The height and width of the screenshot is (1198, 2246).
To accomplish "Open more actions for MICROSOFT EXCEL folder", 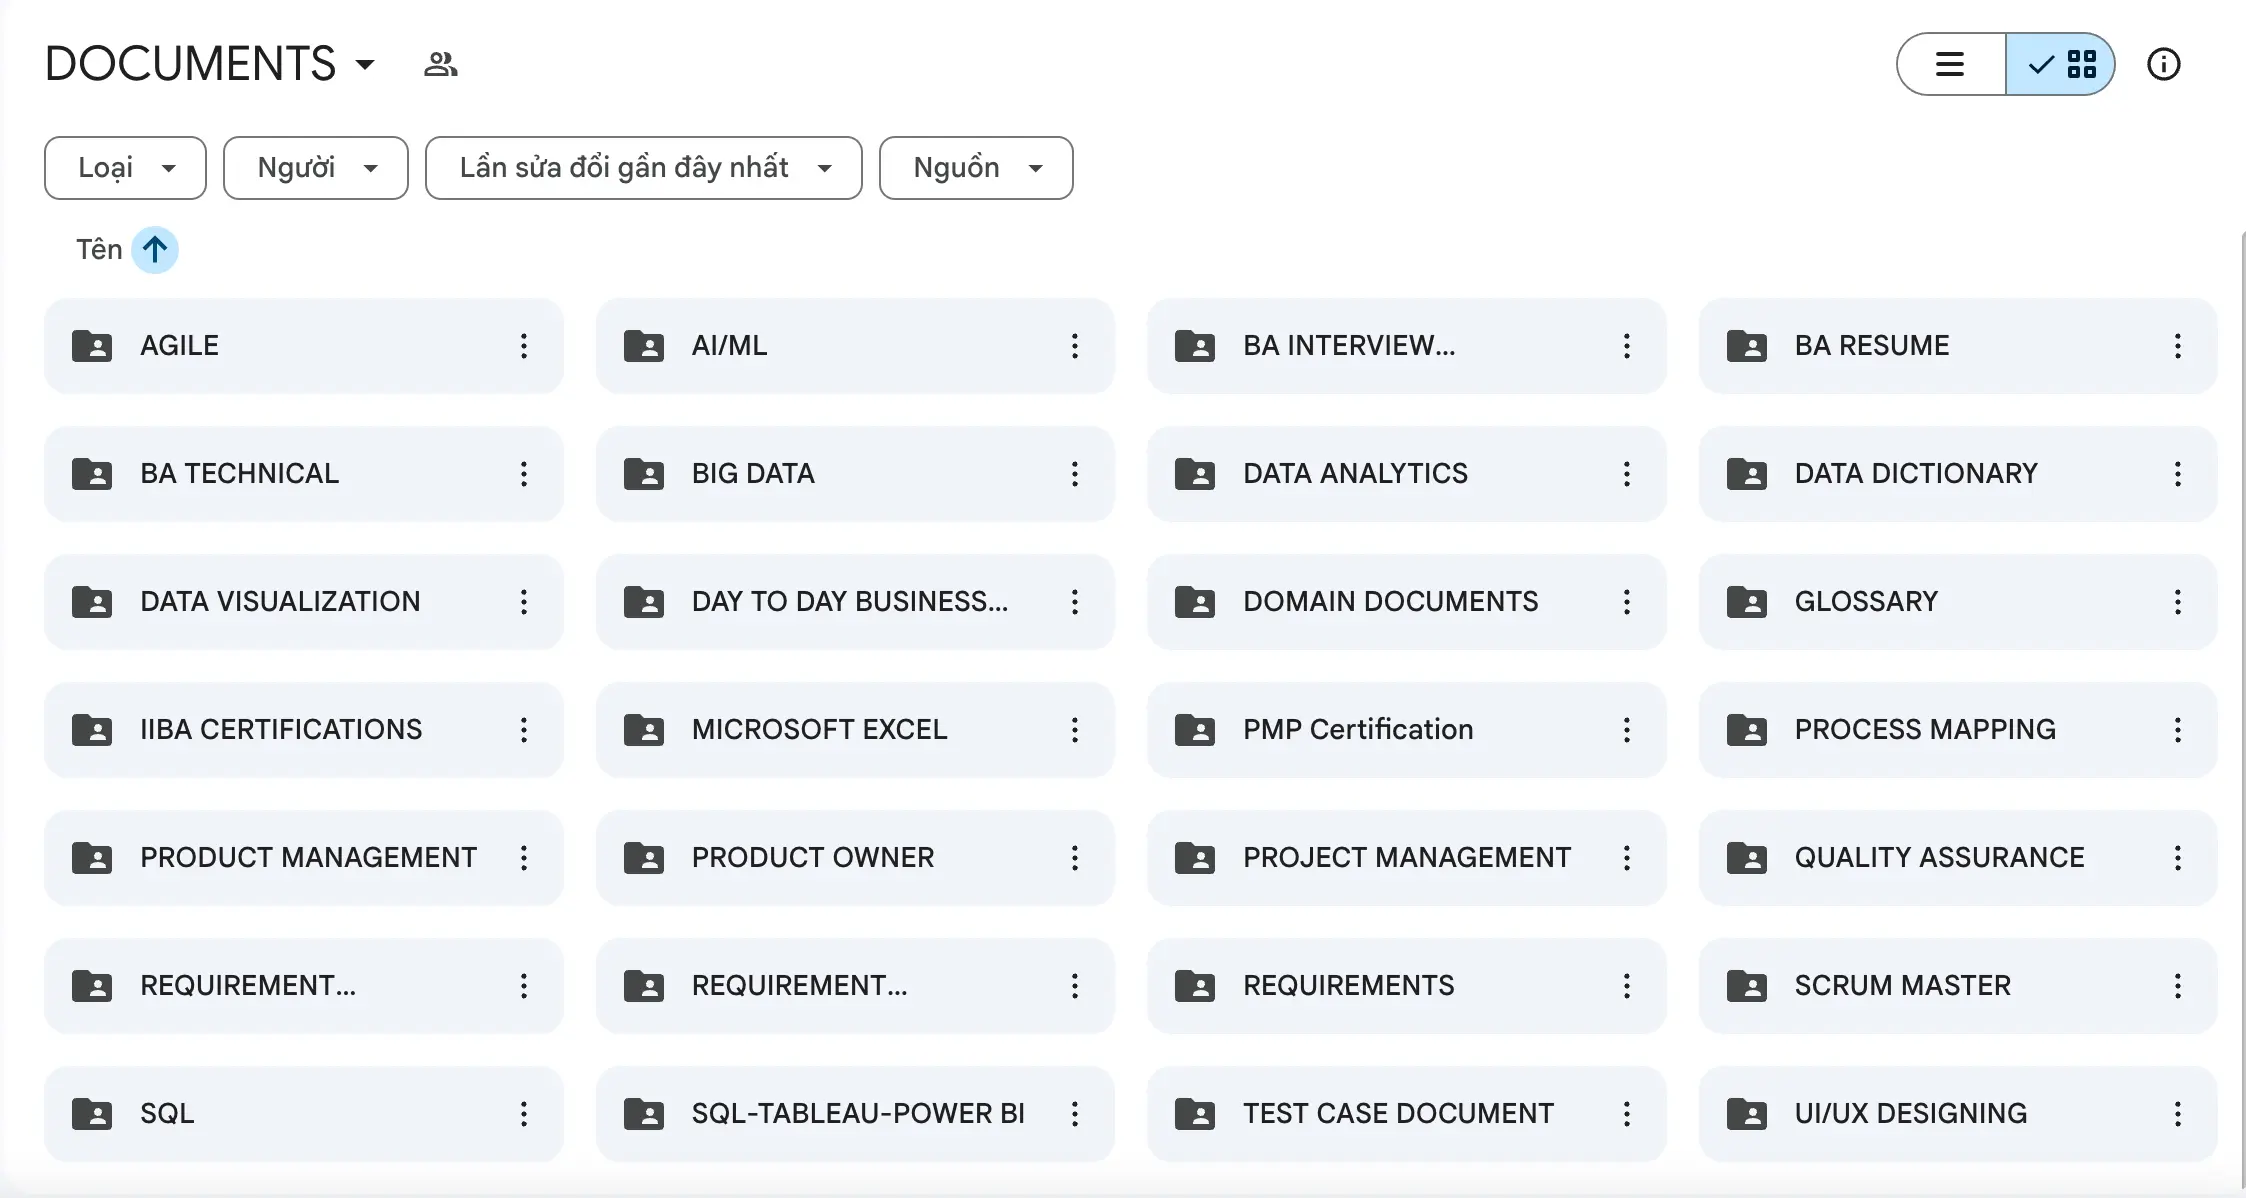I will [1075, 730].
